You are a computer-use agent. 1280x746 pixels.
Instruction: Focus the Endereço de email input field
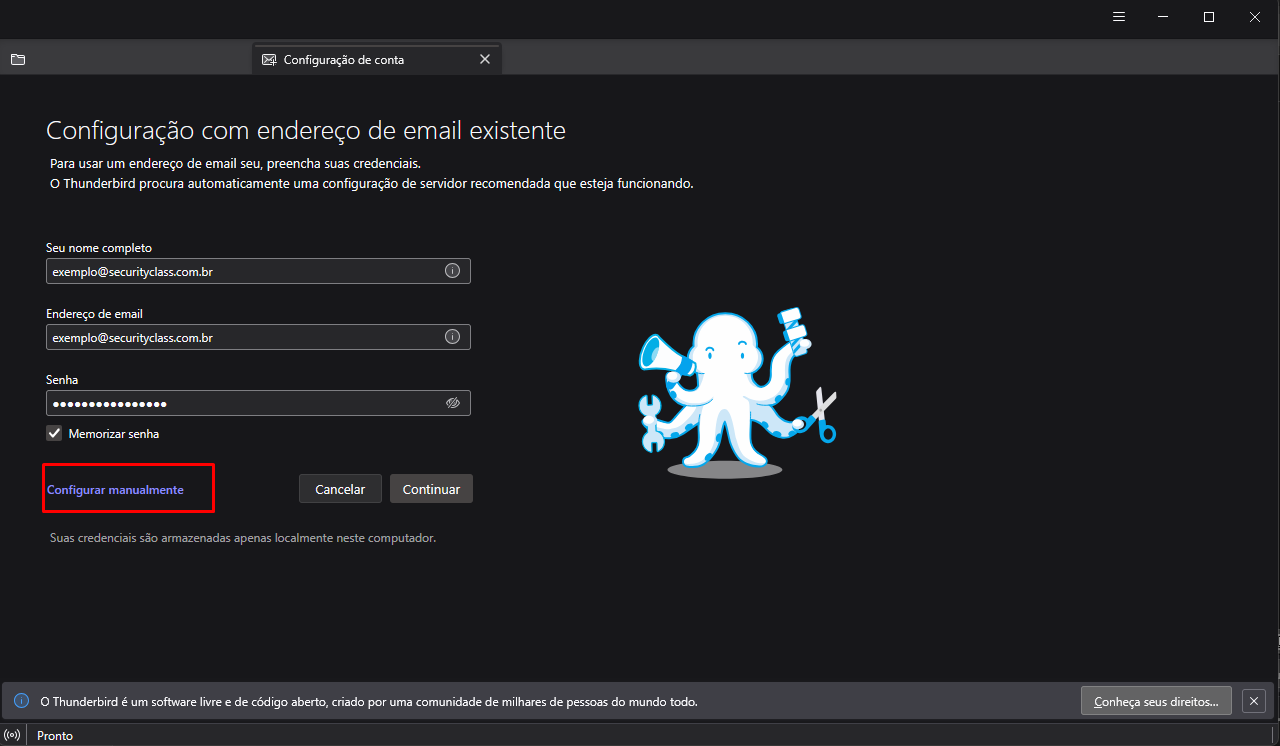click(258, 337)
